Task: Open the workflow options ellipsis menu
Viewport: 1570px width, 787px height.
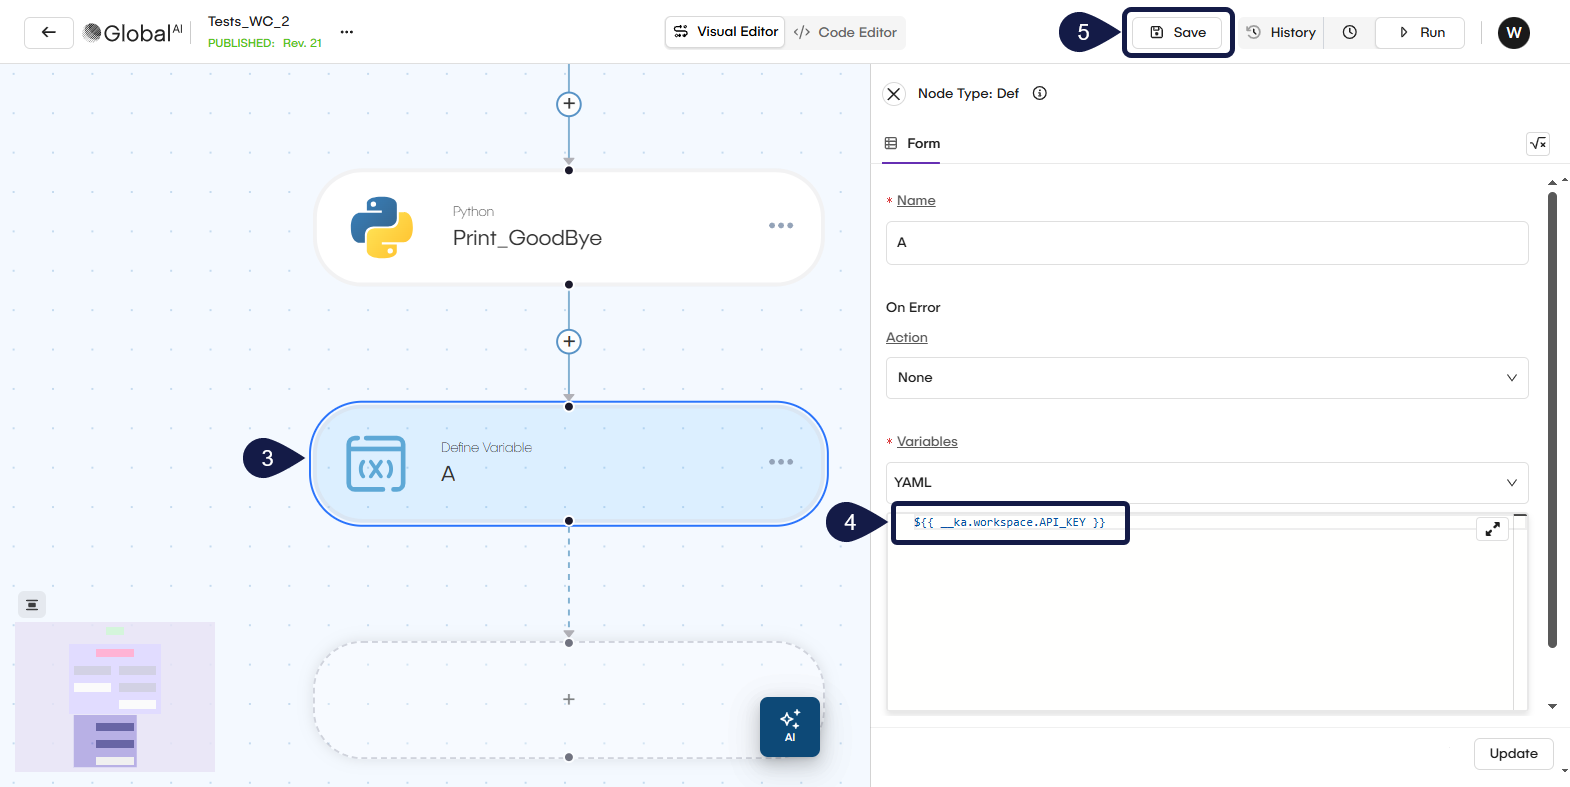Action: click(346, 32)
